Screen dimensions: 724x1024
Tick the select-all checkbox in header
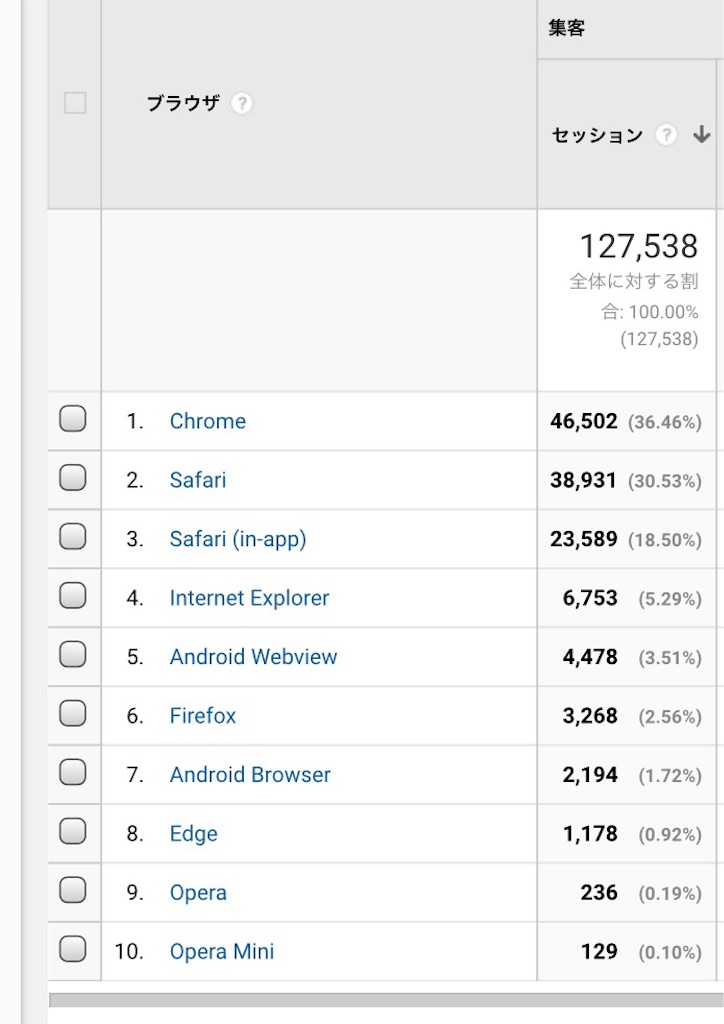coord(75,103)
